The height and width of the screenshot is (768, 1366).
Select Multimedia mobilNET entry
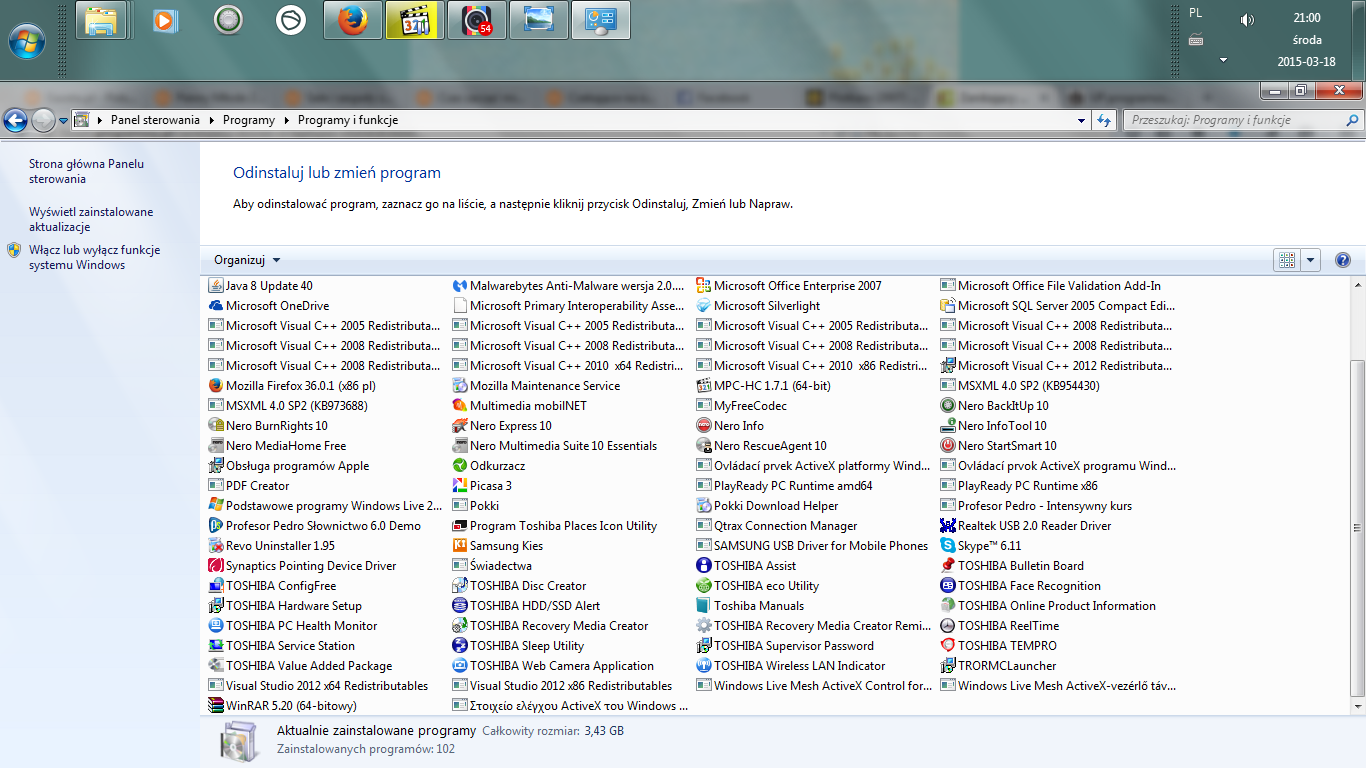[x=520, y=406]
